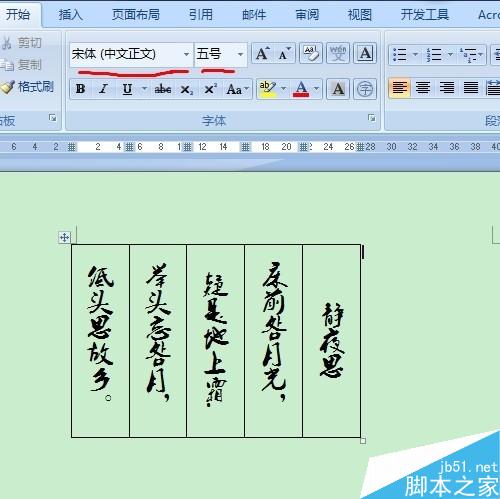Click the Format Painter brush icon

tap(7, 87)
